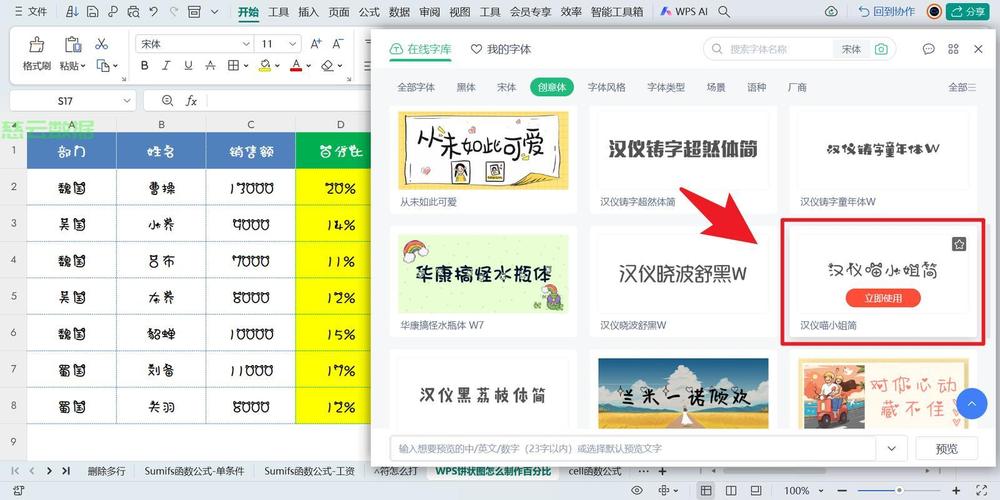Open the font name 宋体 dropdown
Screen dimensions: 1000x500
pyautogui.click(x=246, y=44)
